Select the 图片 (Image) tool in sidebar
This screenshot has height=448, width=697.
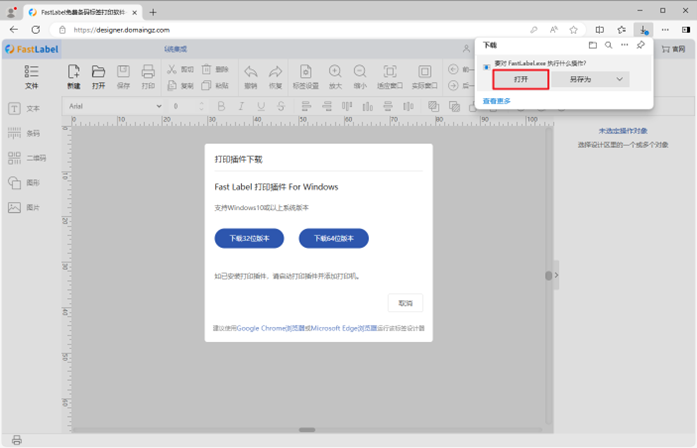(x=24, y=208)
